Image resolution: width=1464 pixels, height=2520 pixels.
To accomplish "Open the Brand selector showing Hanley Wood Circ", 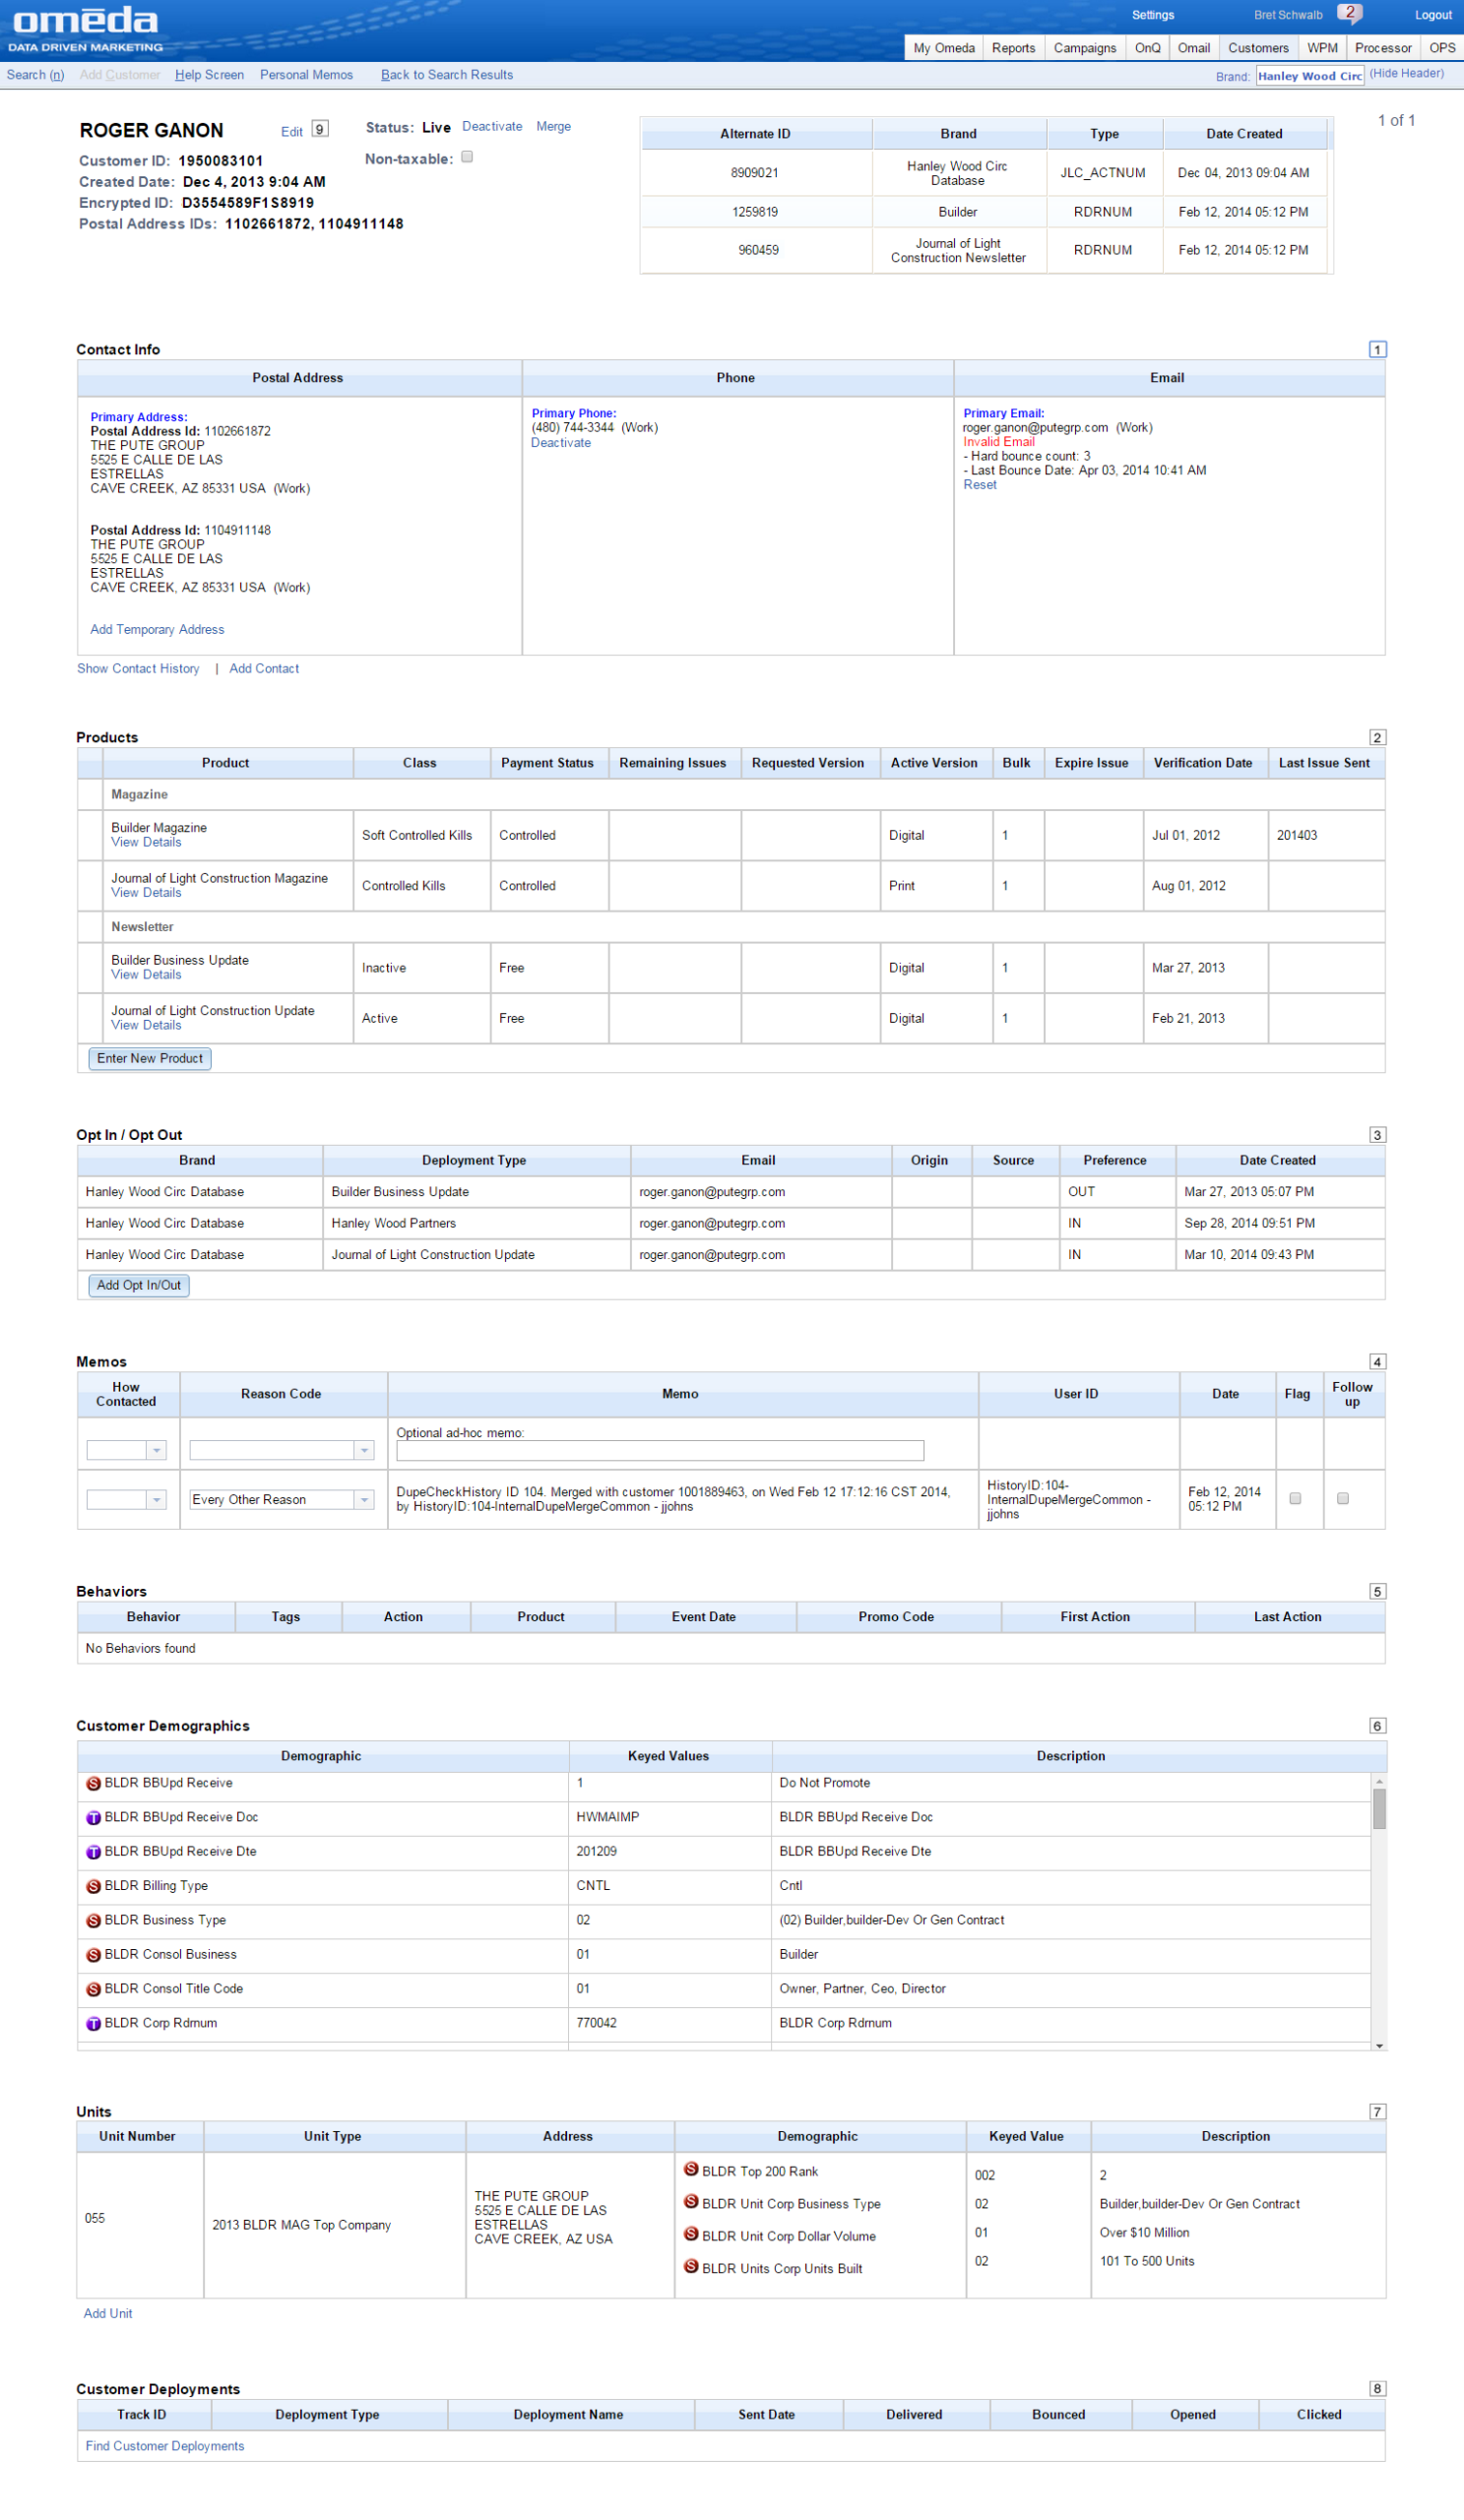I will pos(1309,76).
